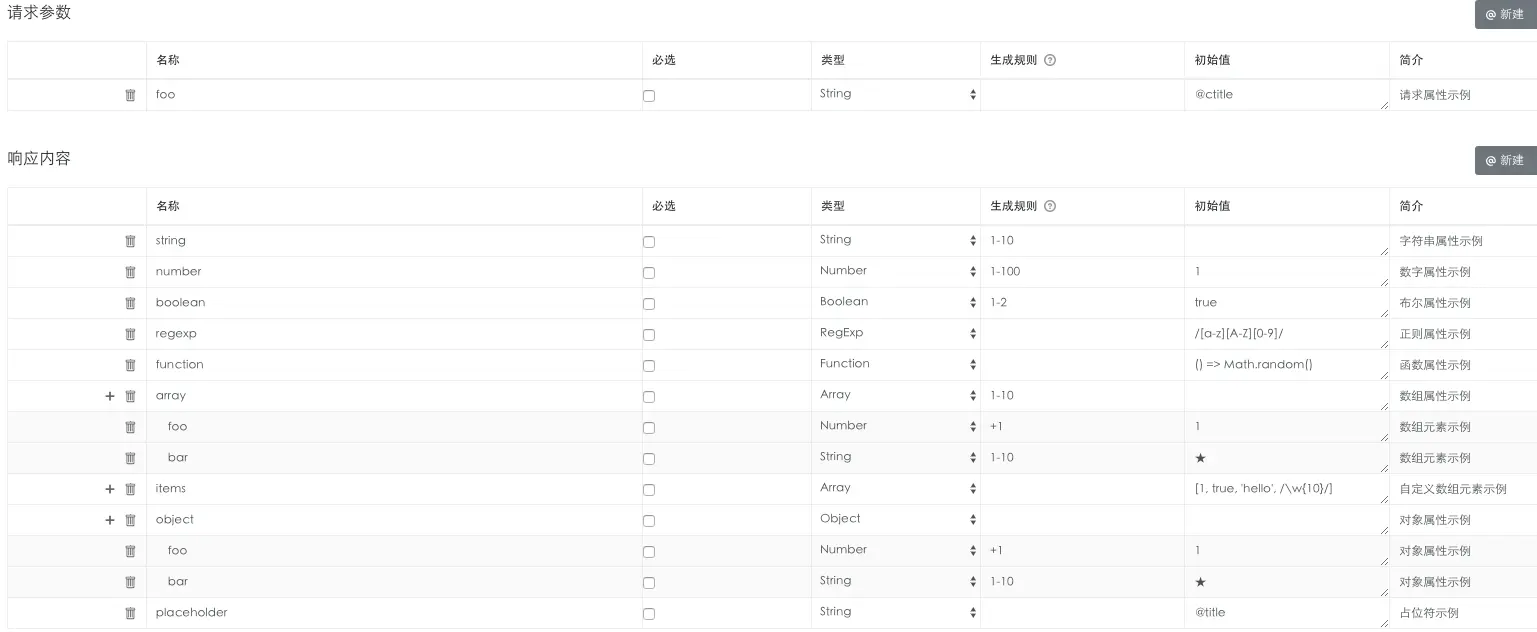Edit generation rule 1-2 for boolean
1537x632 pixels.
1082,303
